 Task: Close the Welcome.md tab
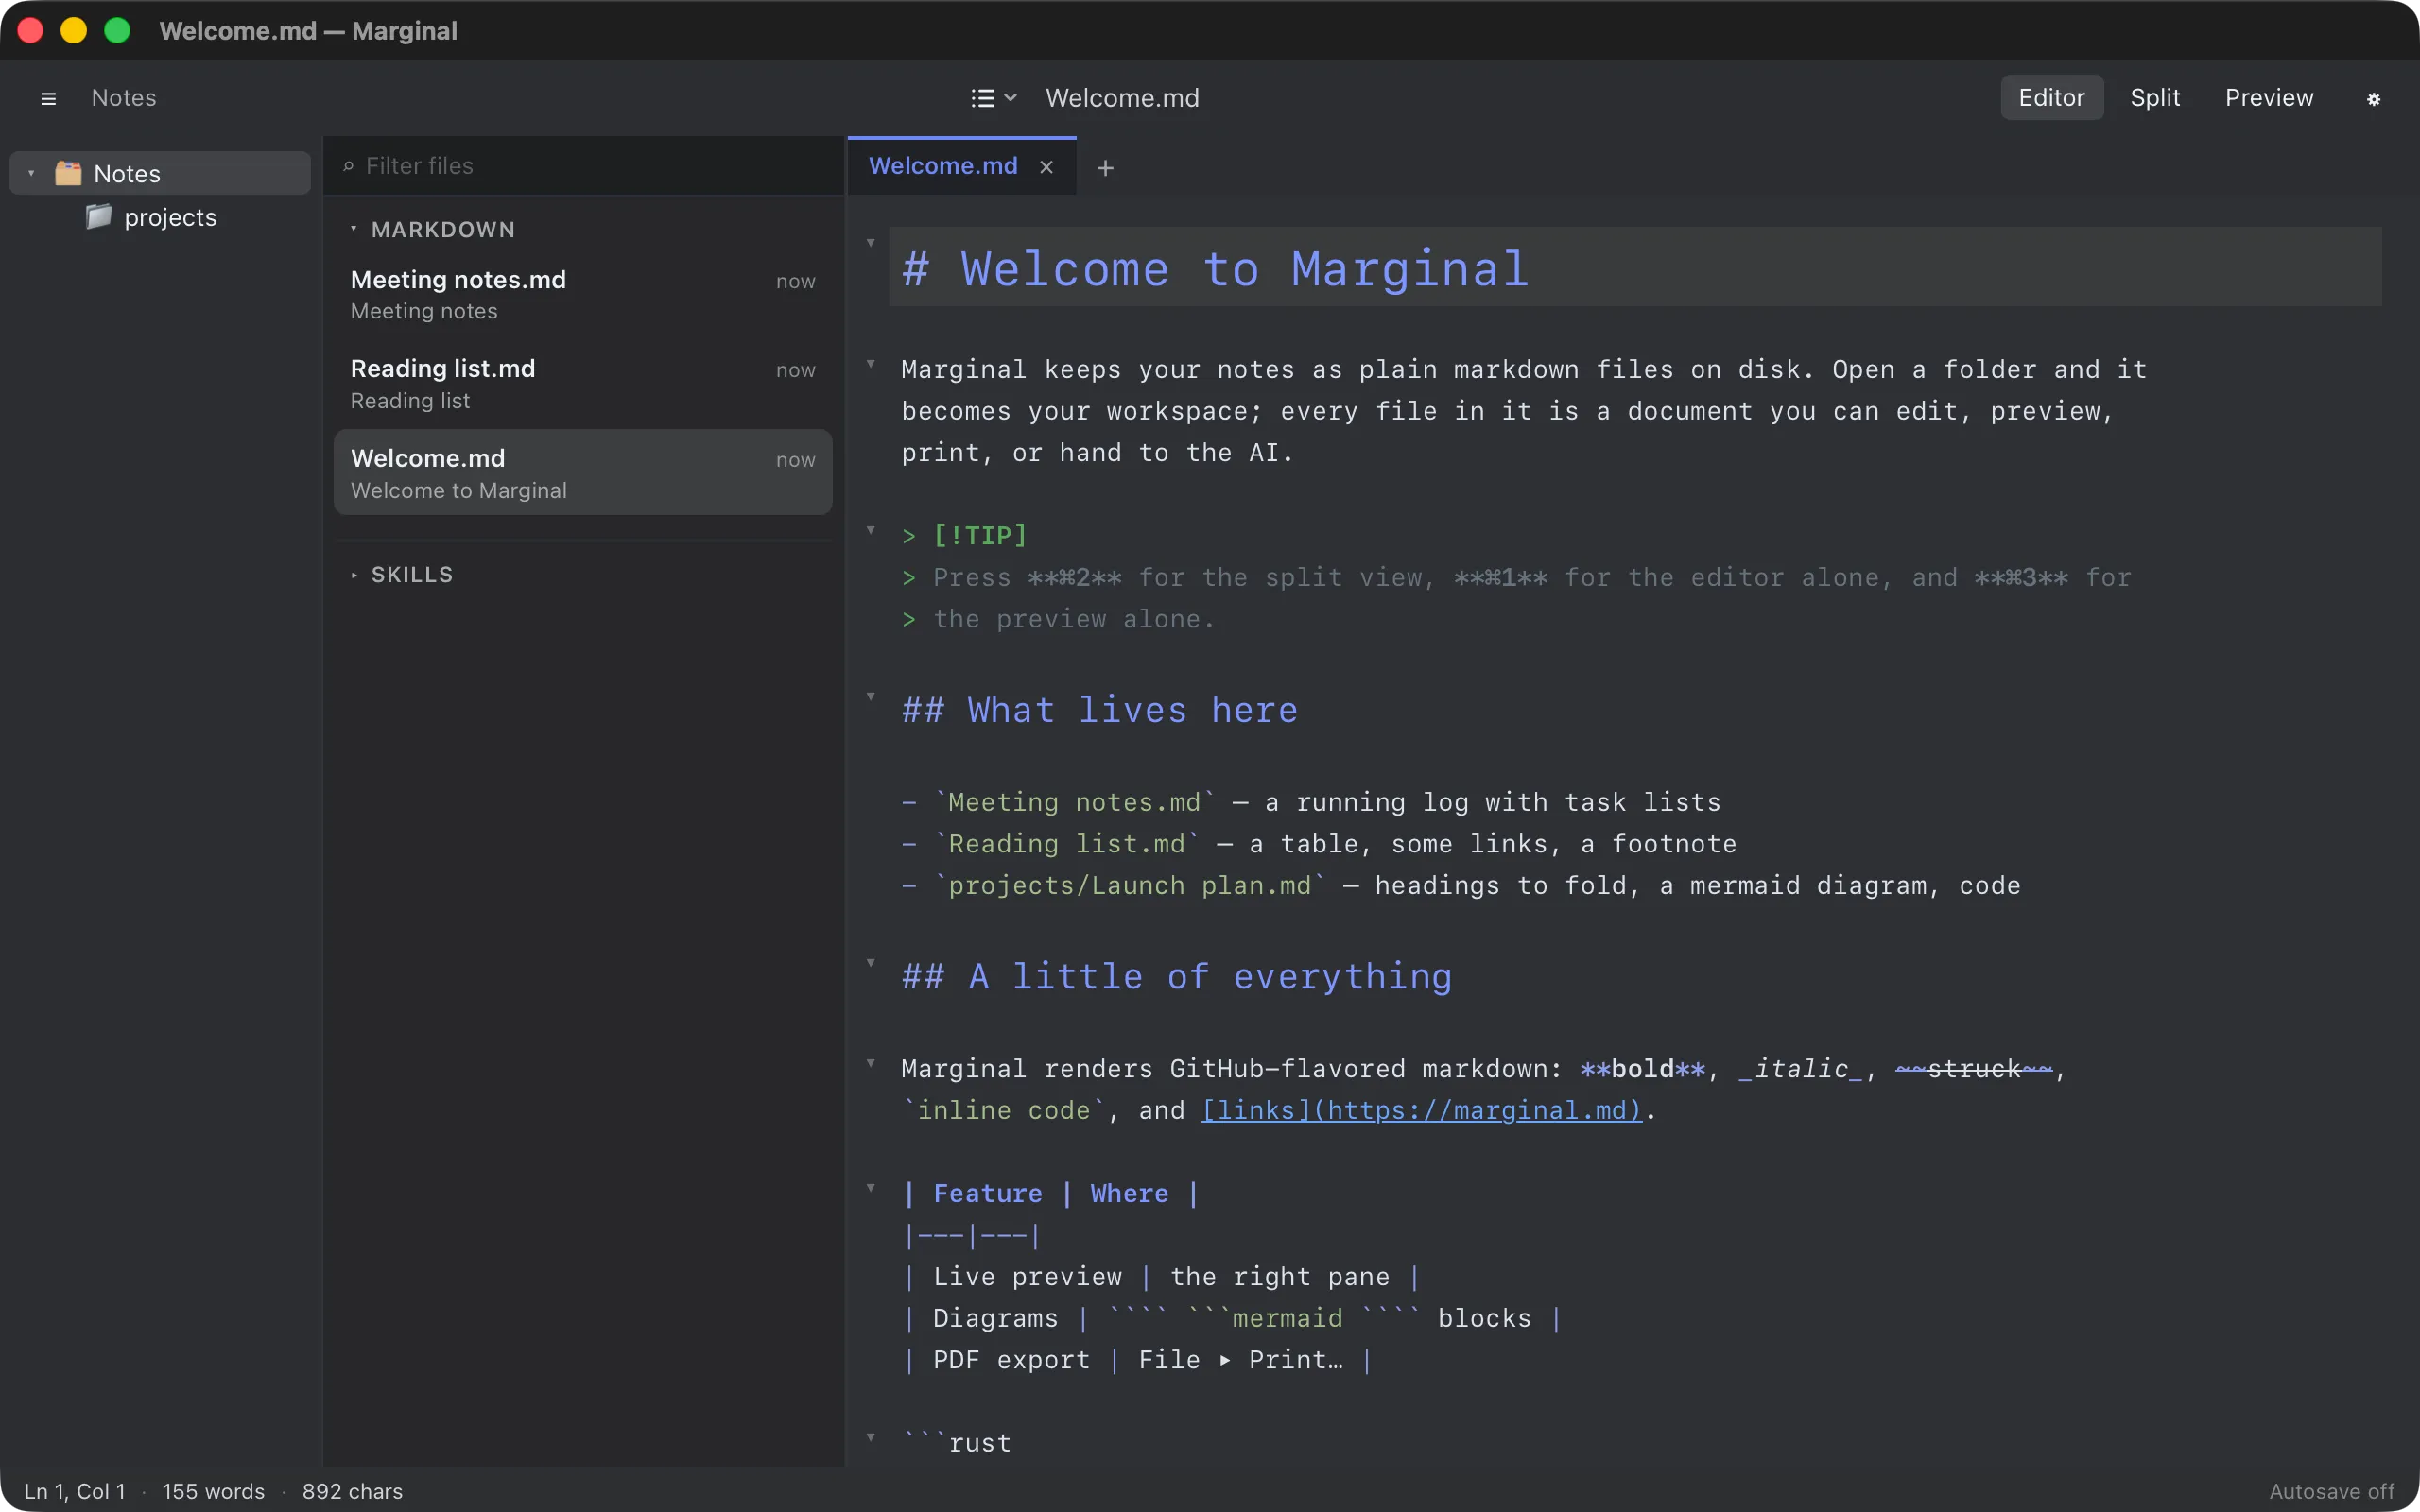[1046, 167]
